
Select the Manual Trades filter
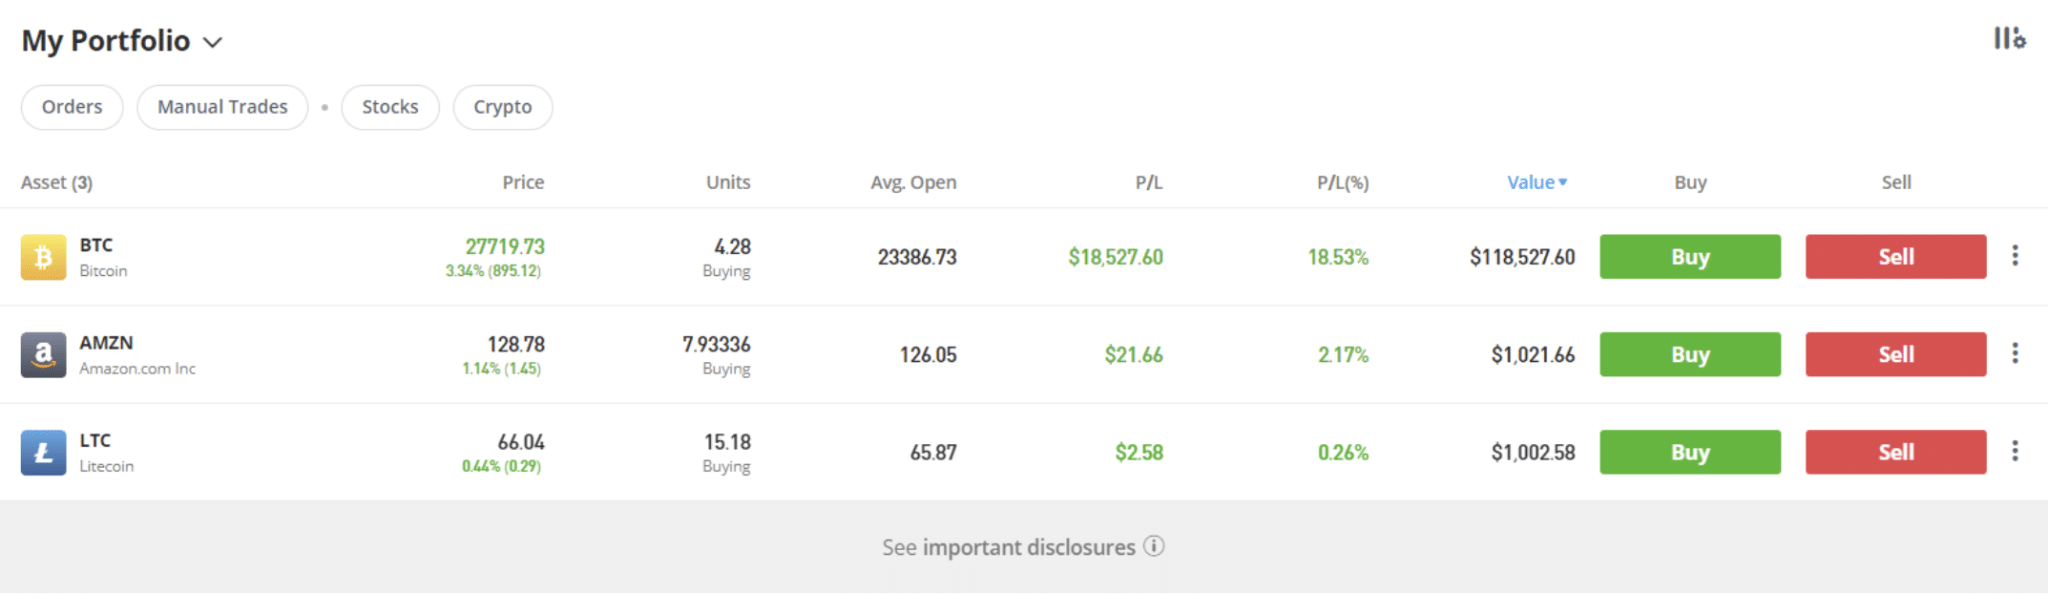click(222, 107)
